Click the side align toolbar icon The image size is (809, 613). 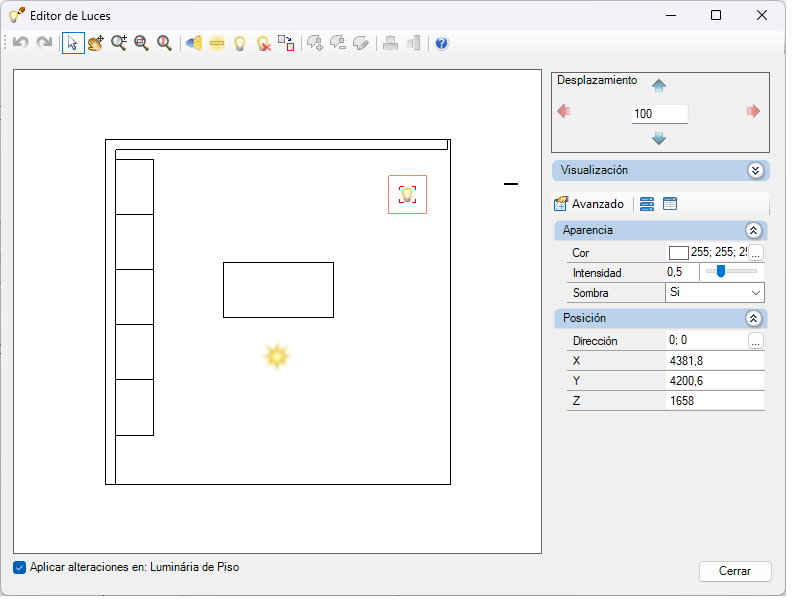click(x=413, y=43)
